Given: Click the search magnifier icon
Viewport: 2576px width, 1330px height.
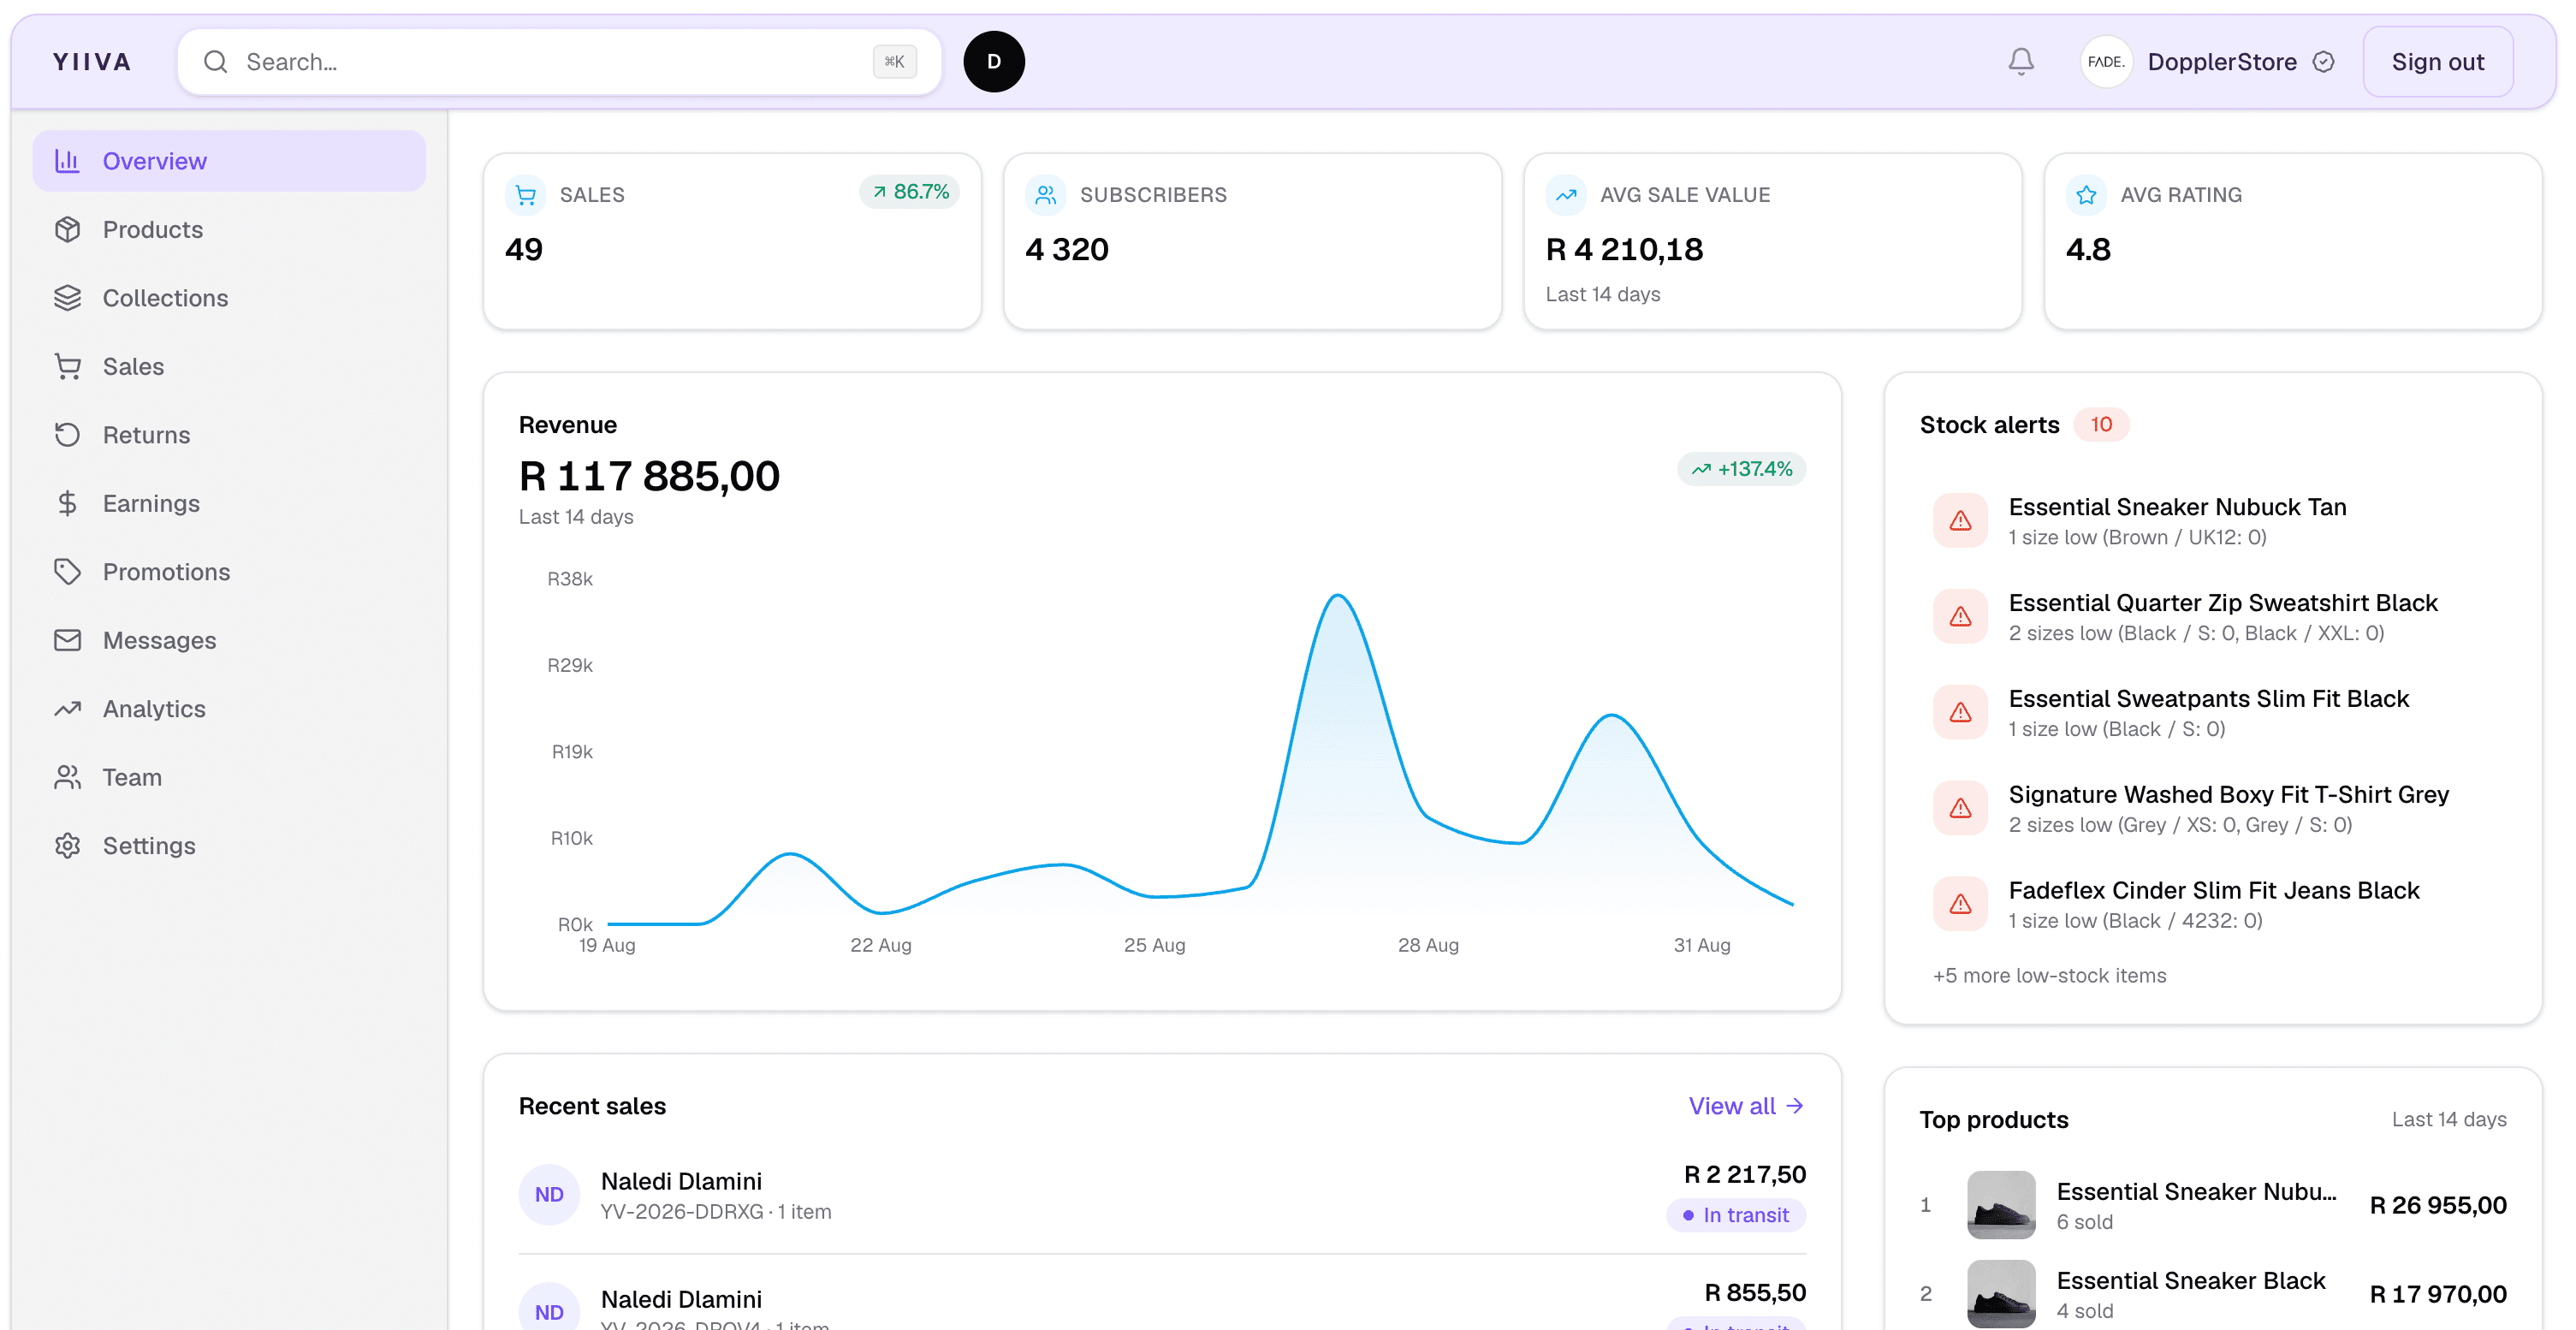Looking at the screenshot, I should 215,62.
